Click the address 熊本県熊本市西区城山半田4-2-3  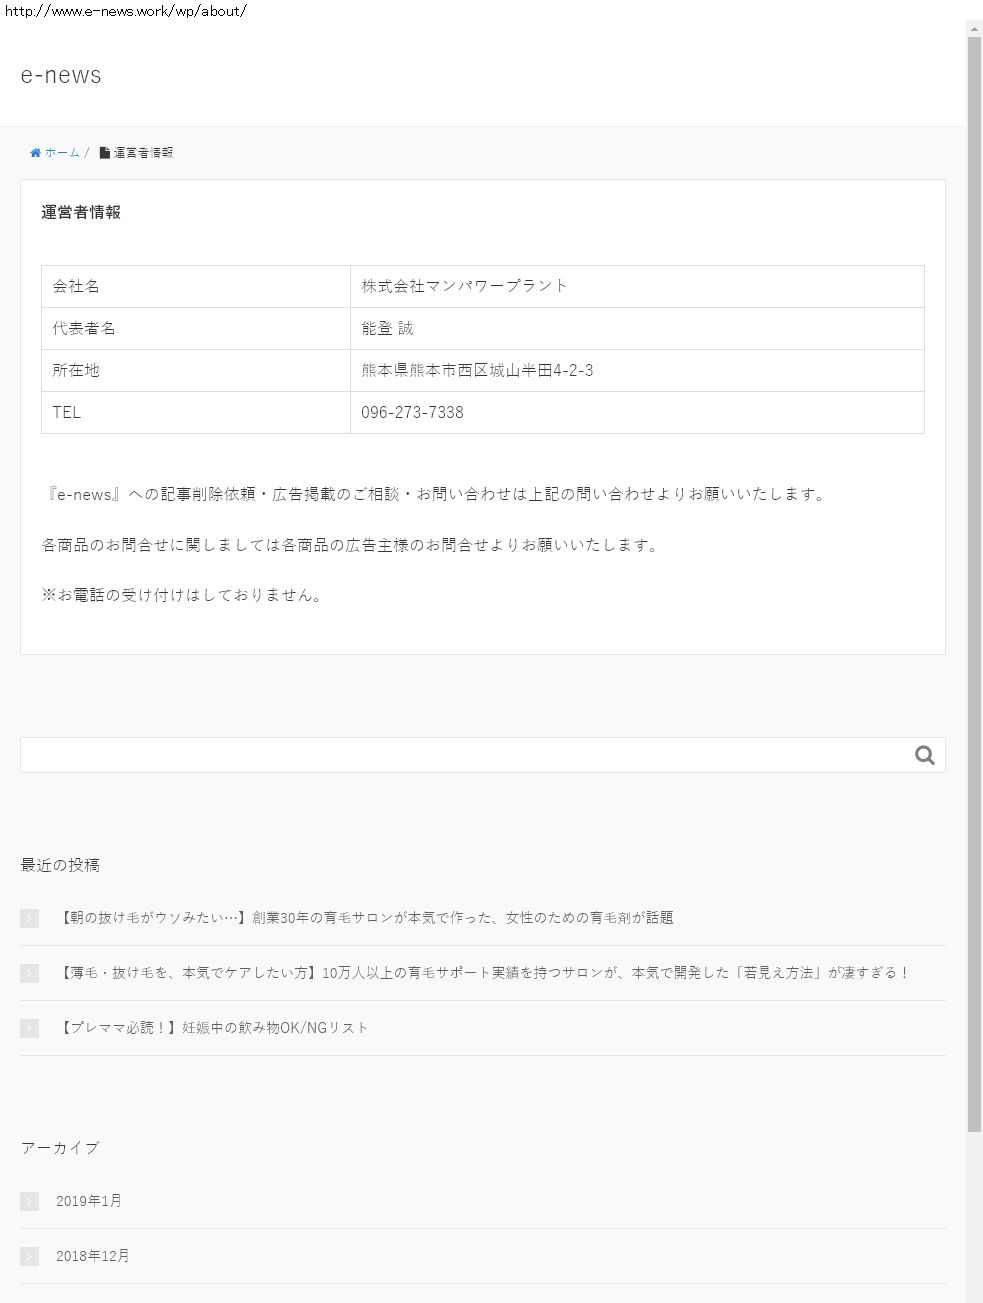click(x=477, y=370)
